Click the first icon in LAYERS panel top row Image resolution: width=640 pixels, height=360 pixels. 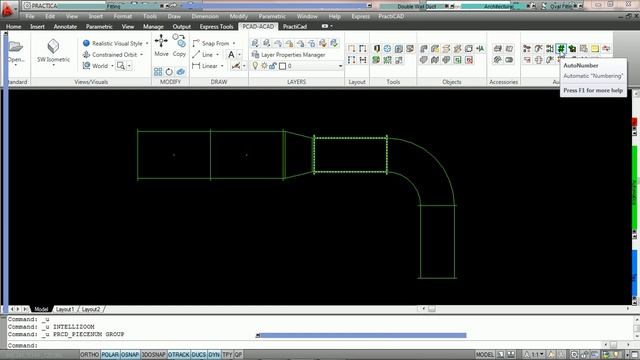point(255,43)
